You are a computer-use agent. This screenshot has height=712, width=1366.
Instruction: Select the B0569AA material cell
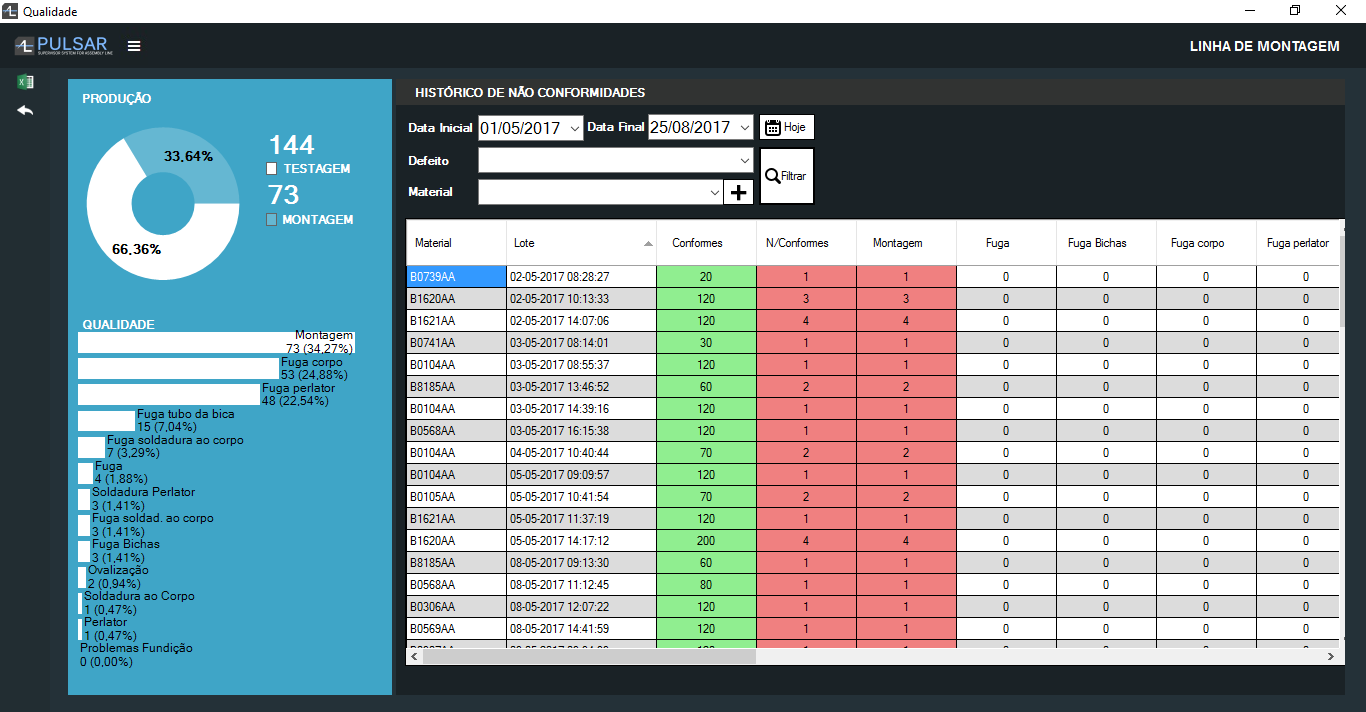tap(457, 629)
